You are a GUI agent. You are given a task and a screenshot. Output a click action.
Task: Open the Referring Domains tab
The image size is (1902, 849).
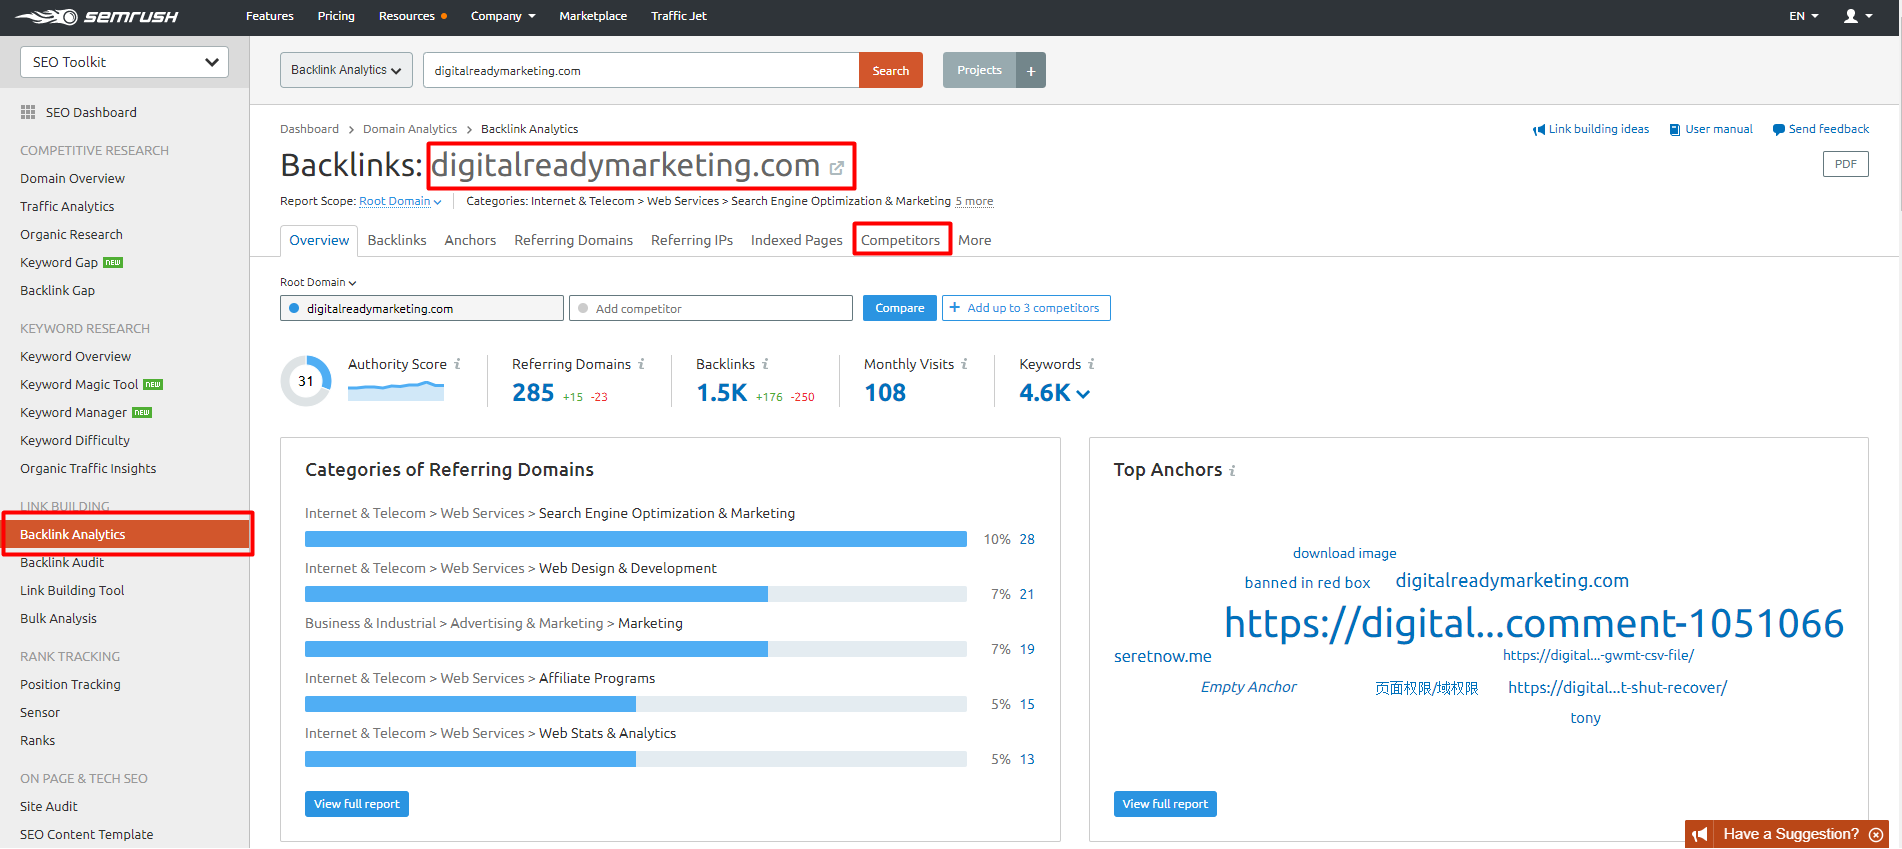tap(573, 240)
